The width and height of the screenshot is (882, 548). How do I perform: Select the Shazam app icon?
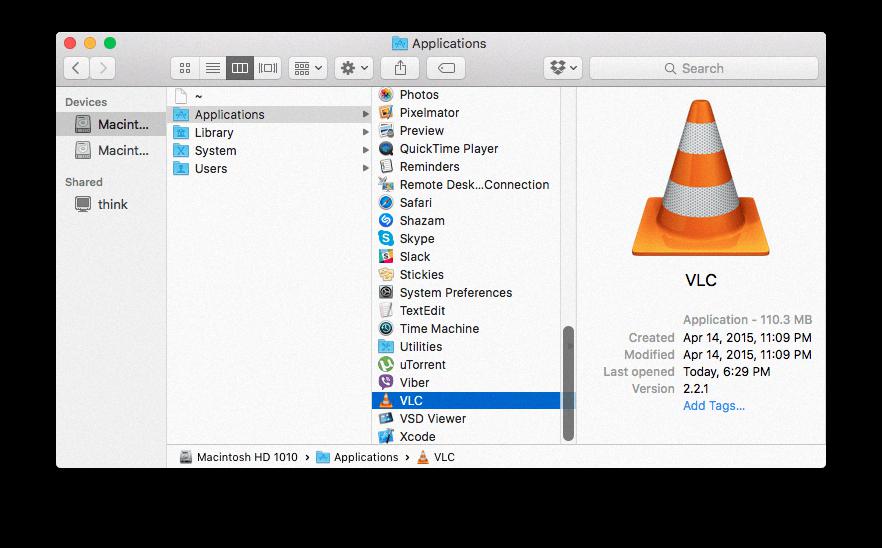(386, 221)
